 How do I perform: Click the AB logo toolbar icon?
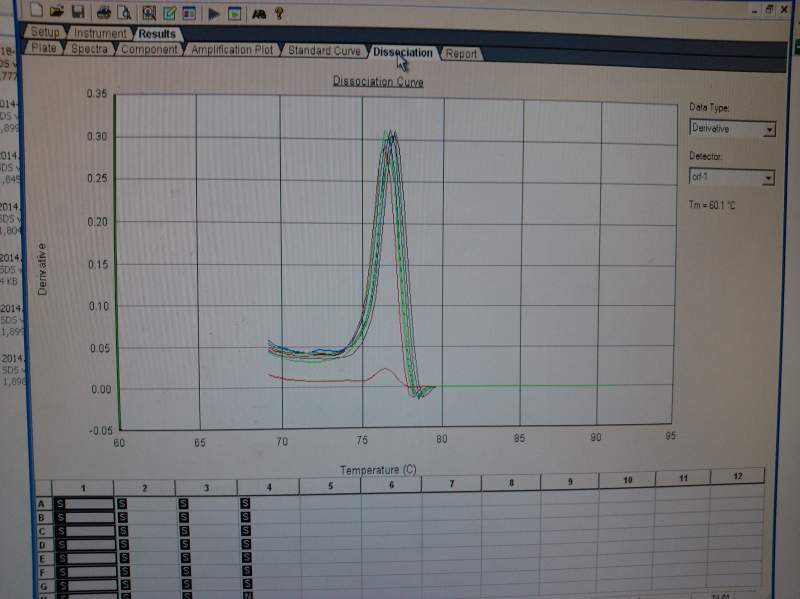[259, 14]
